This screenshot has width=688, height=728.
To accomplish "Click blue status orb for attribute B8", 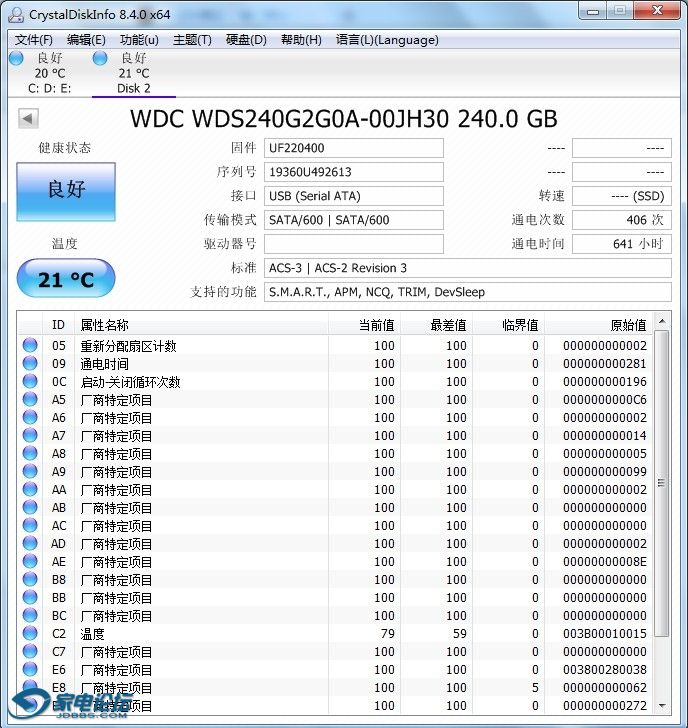I will coord(30,579).
